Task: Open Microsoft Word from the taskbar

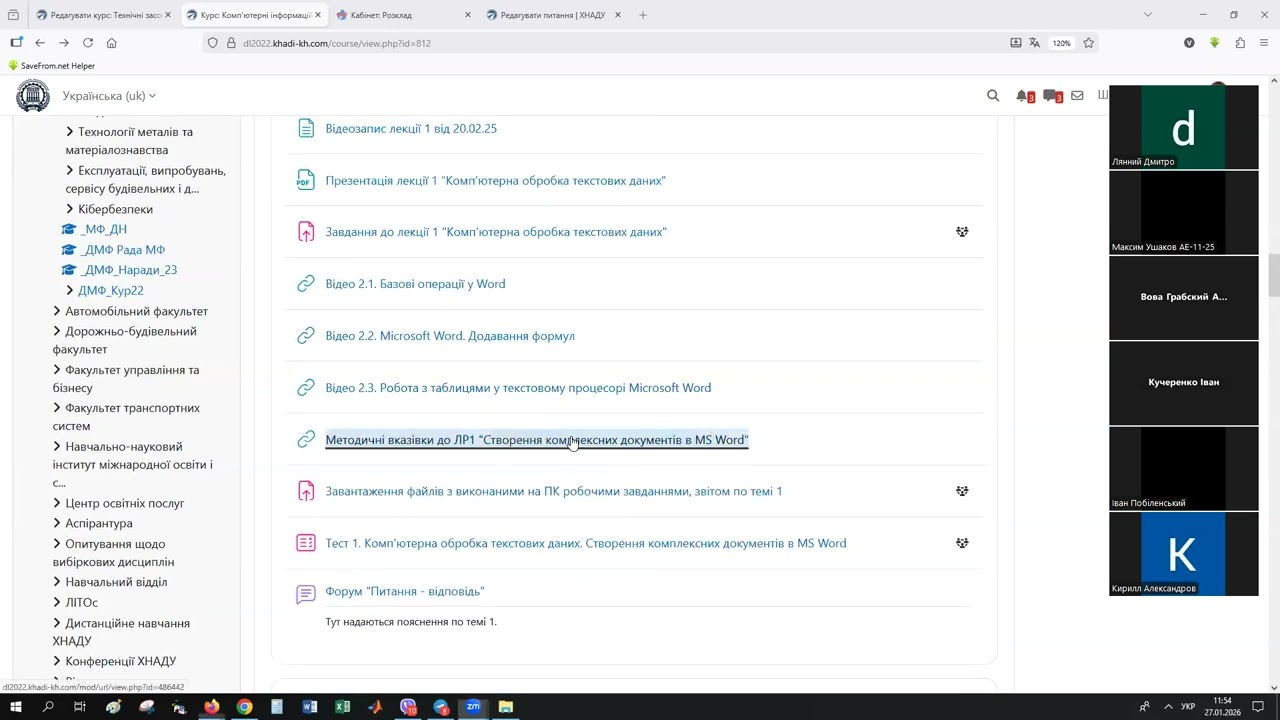Action: tap(310, 707)
